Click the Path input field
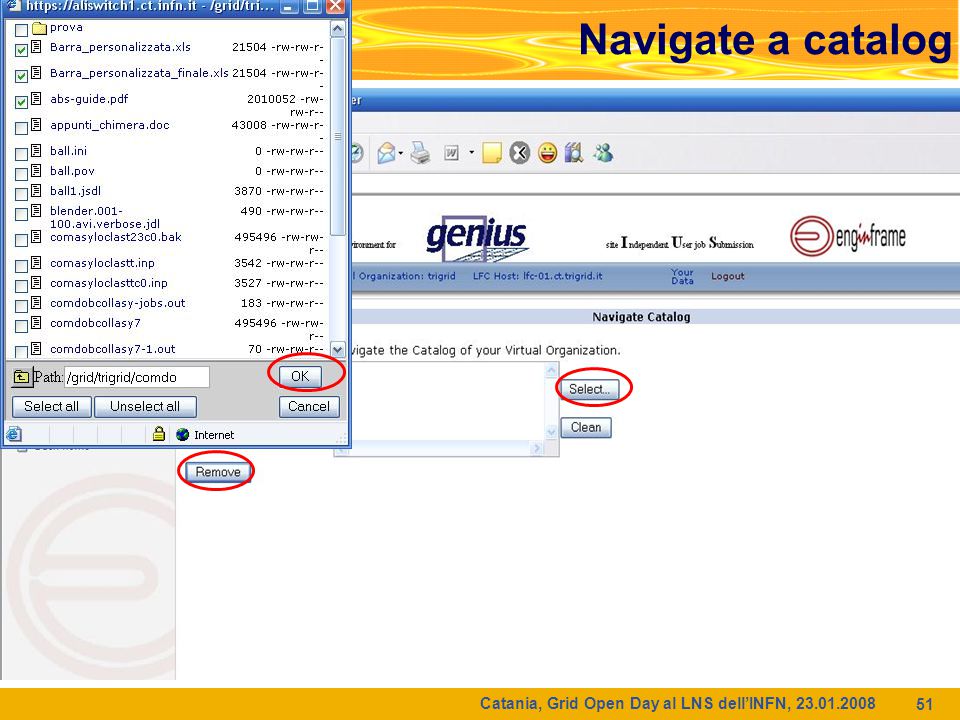The height and width of the screenshot is (720, 960). click(x=137, y=377)
